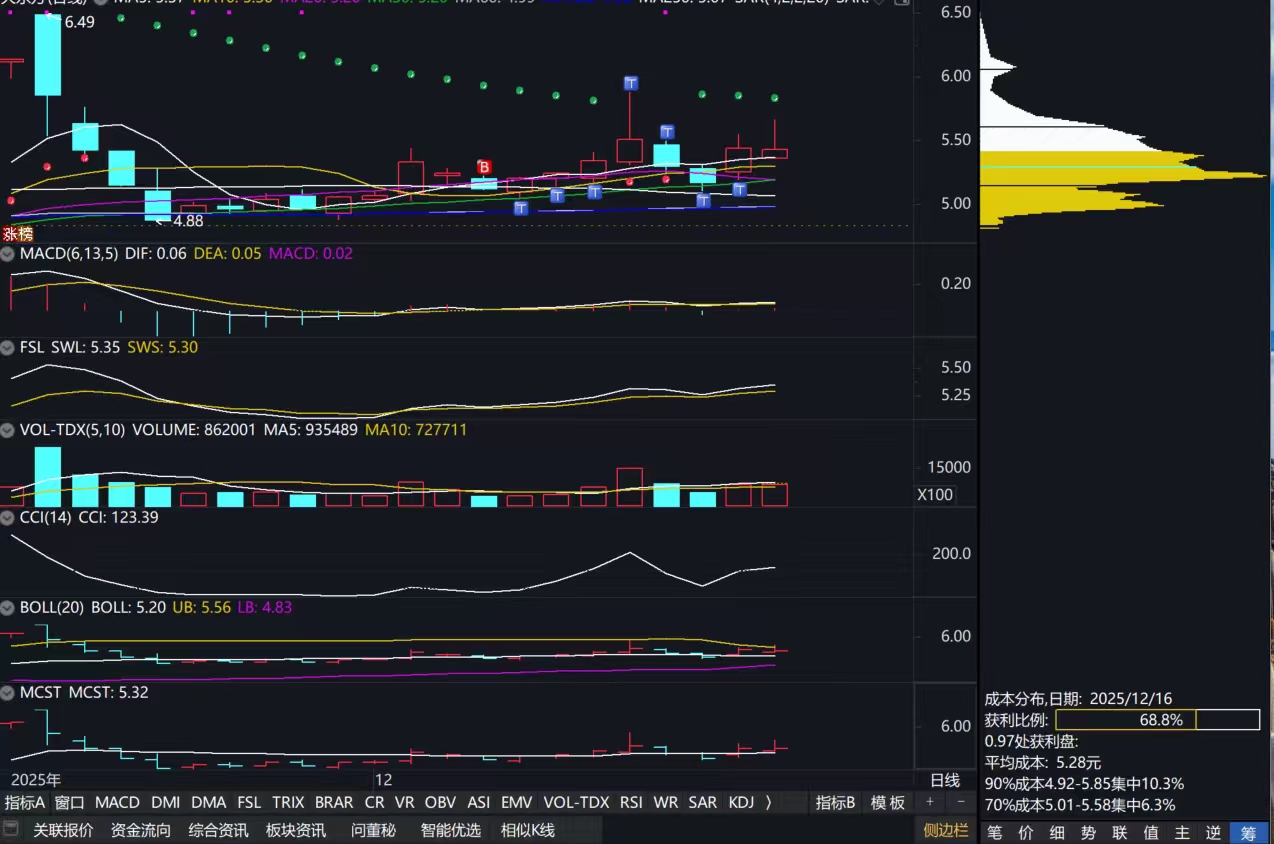1274x844 pixels.
Task: Switch side panel to 势 tab
Action: [1089, 832]
